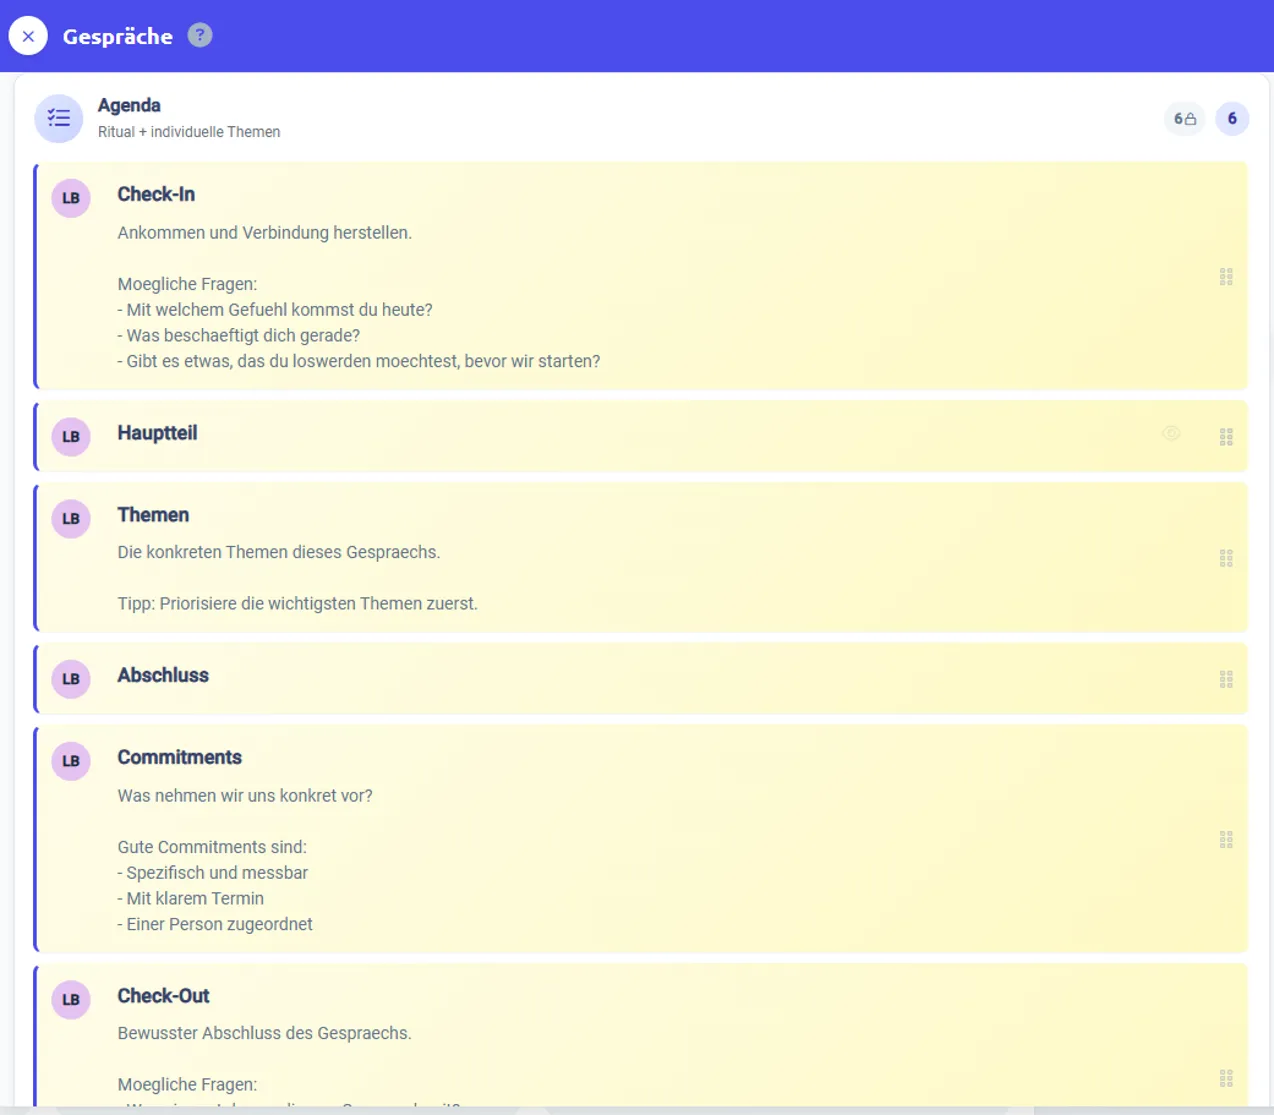
Task: Click 'Bewusster Abschluss des Gespraechs.' text
Action: (265, 1033)
